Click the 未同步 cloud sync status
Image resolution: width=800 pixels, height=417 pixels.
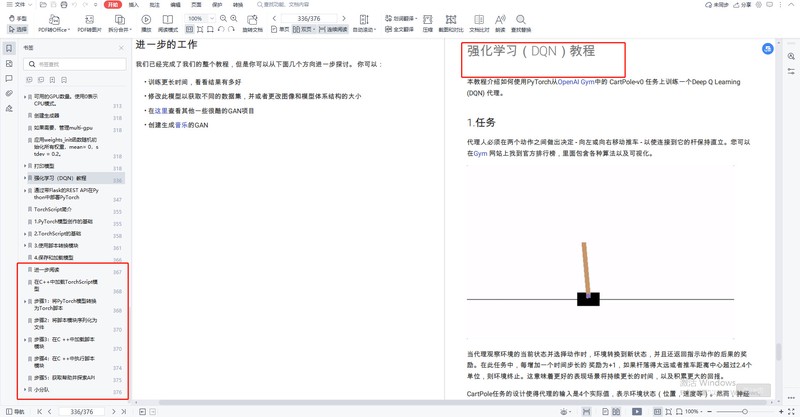[x=717, y=5]
